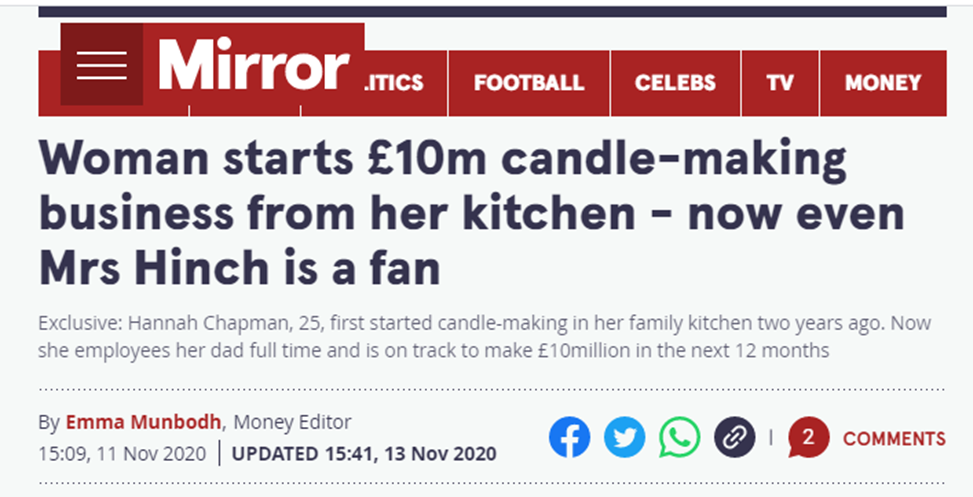
Task: Click the COMMENTS text link
Action: (x=894, y=438)
